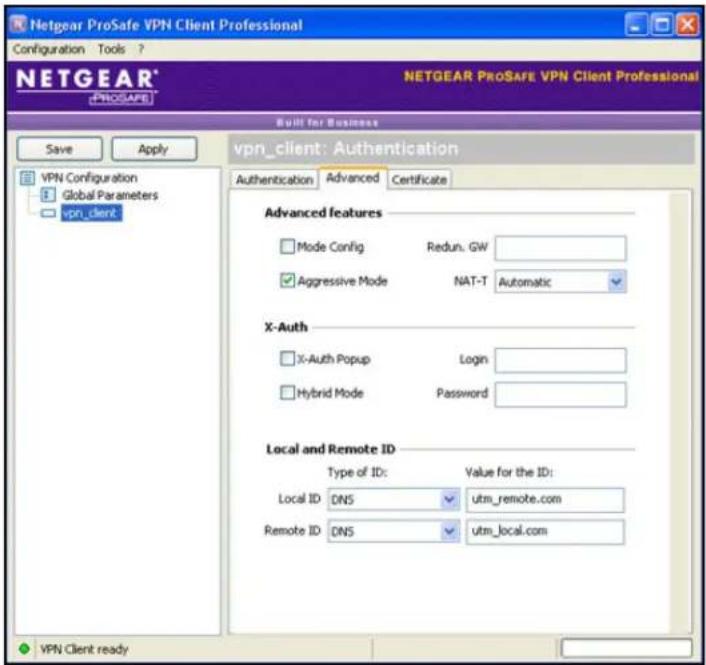Click the X-Auth section heading
Image resolution: width=706 pixels, height=665 pixels.
pos(286,327)
